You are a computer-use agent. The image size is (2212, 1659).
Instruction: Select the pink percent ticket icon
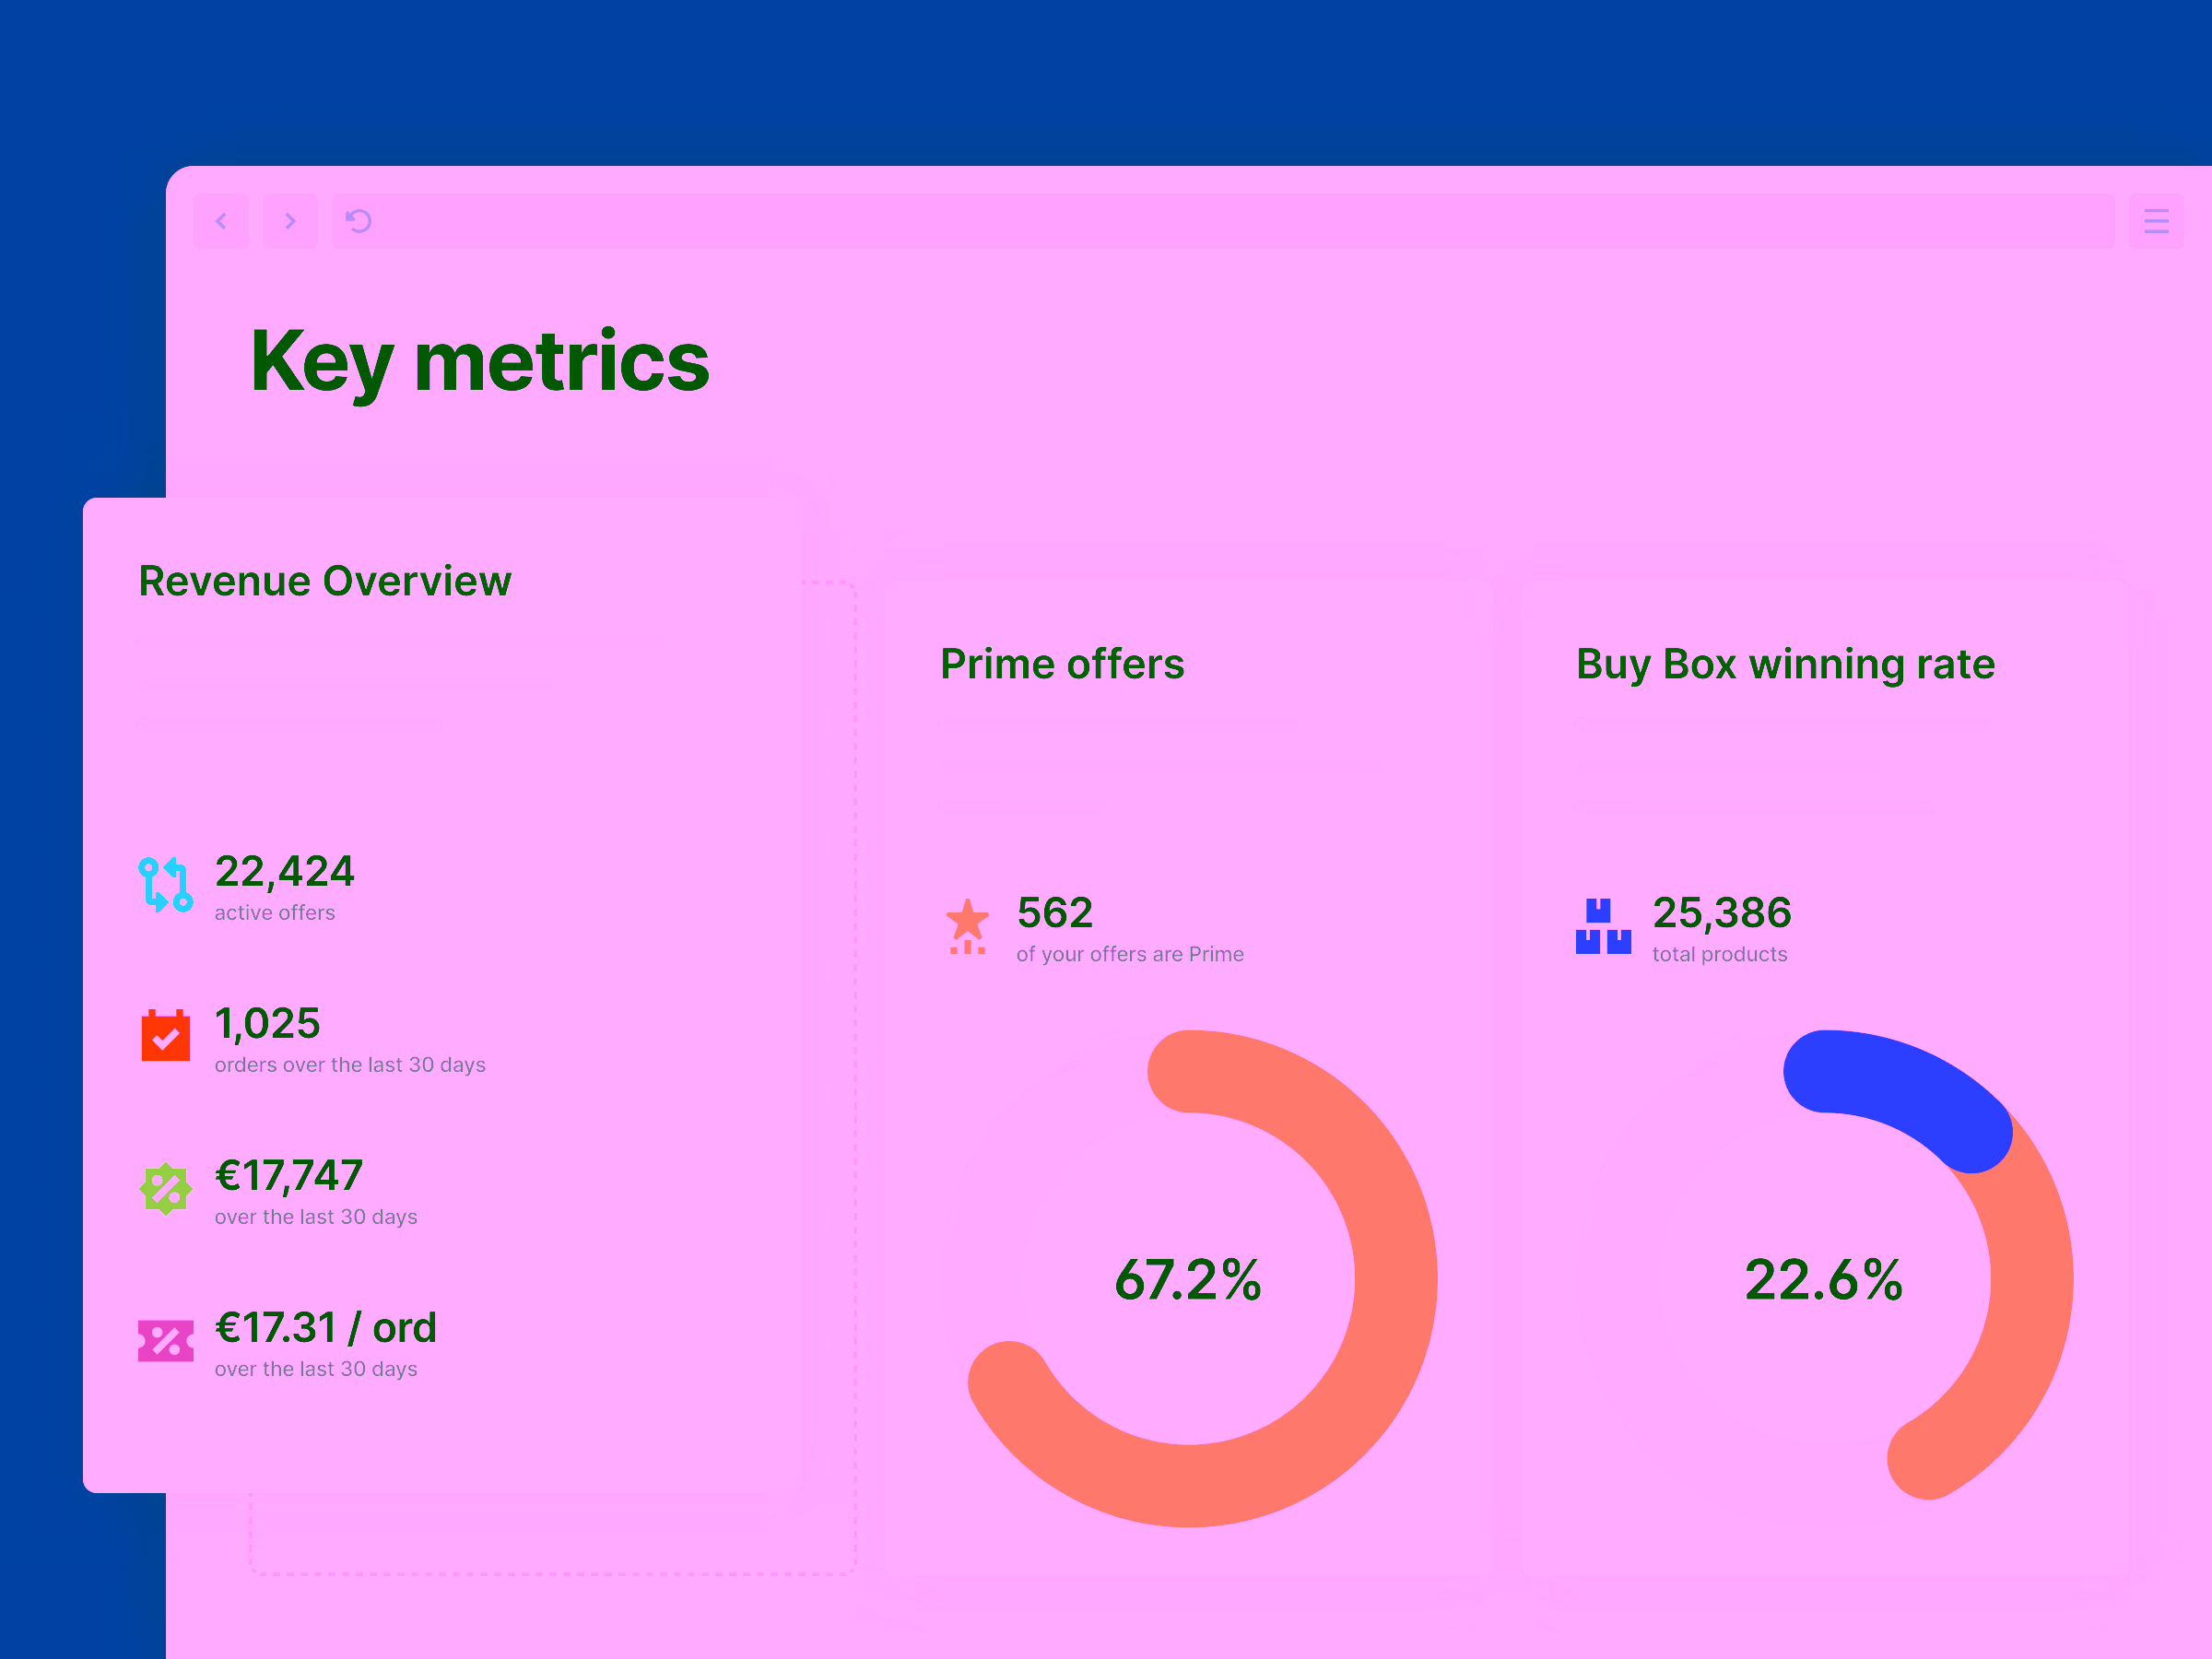(164, 1341)
